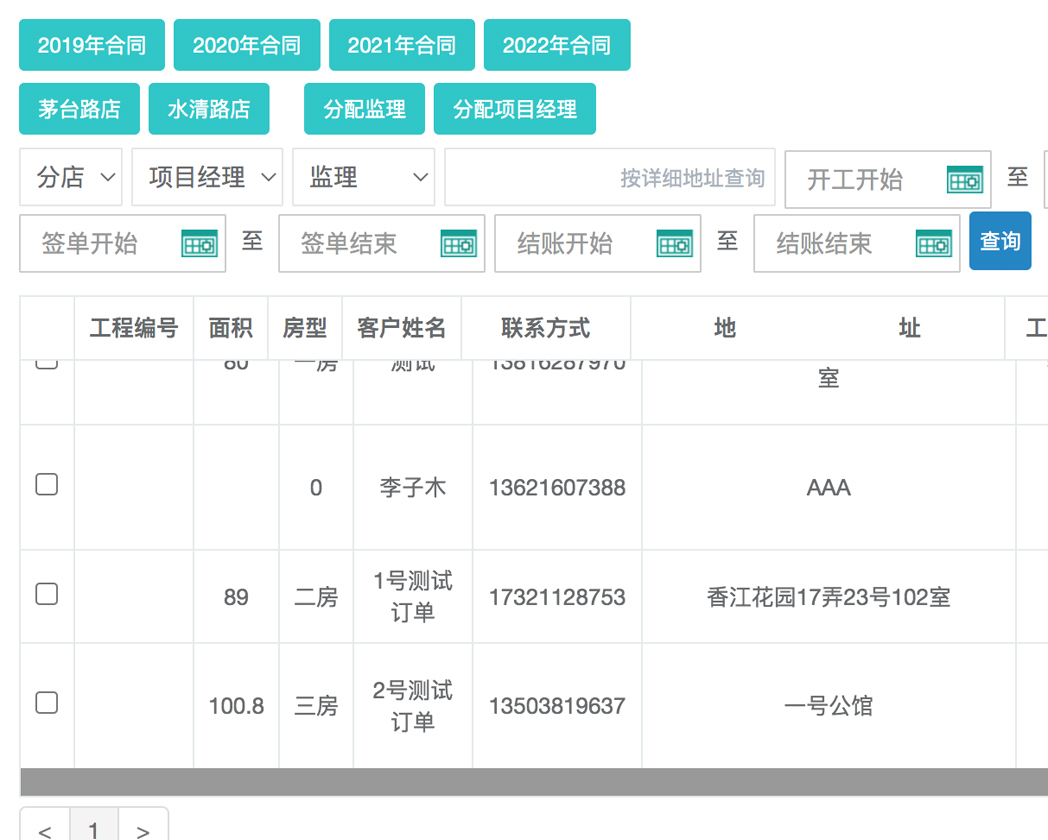Go to previous page arrow

[x=45, y=829]
